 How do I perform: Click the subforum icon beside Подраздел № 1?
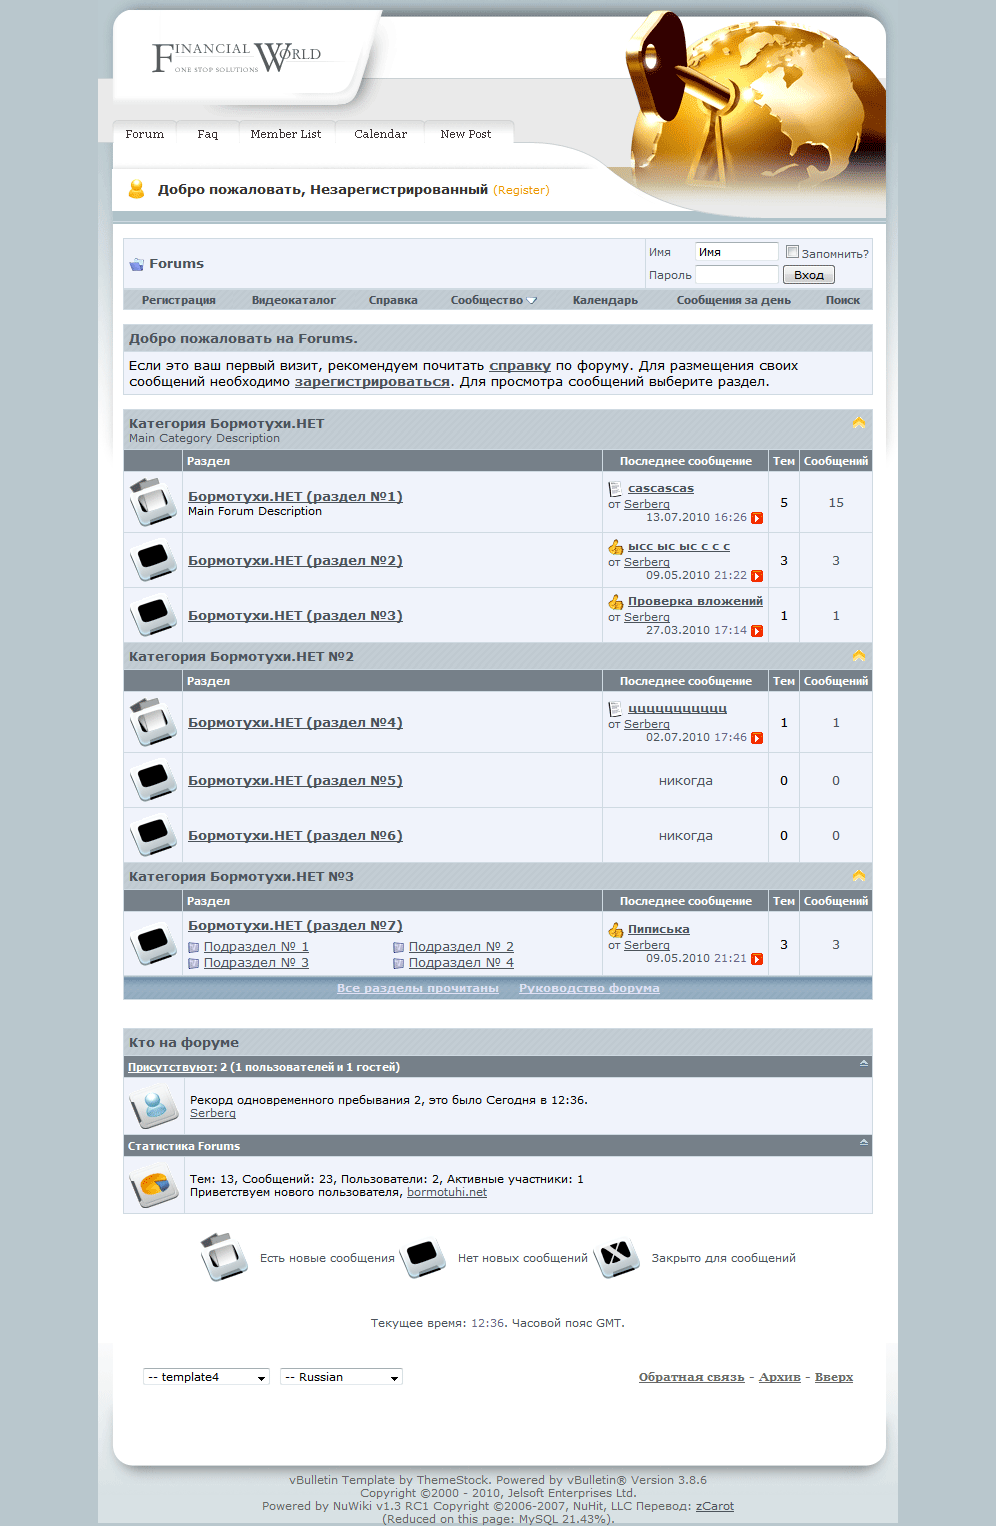[194, 947]
